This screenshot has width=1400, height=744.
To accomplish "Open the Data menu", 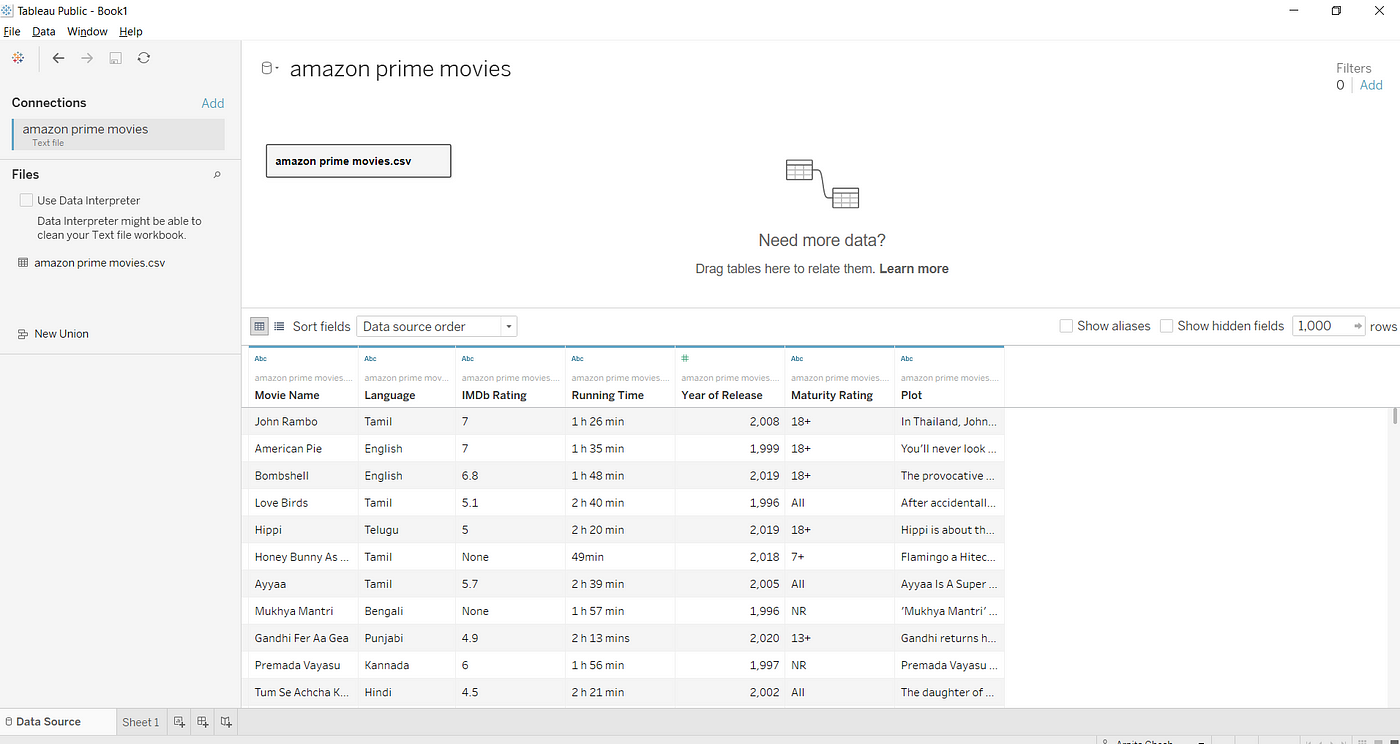I will pos(44,32).
